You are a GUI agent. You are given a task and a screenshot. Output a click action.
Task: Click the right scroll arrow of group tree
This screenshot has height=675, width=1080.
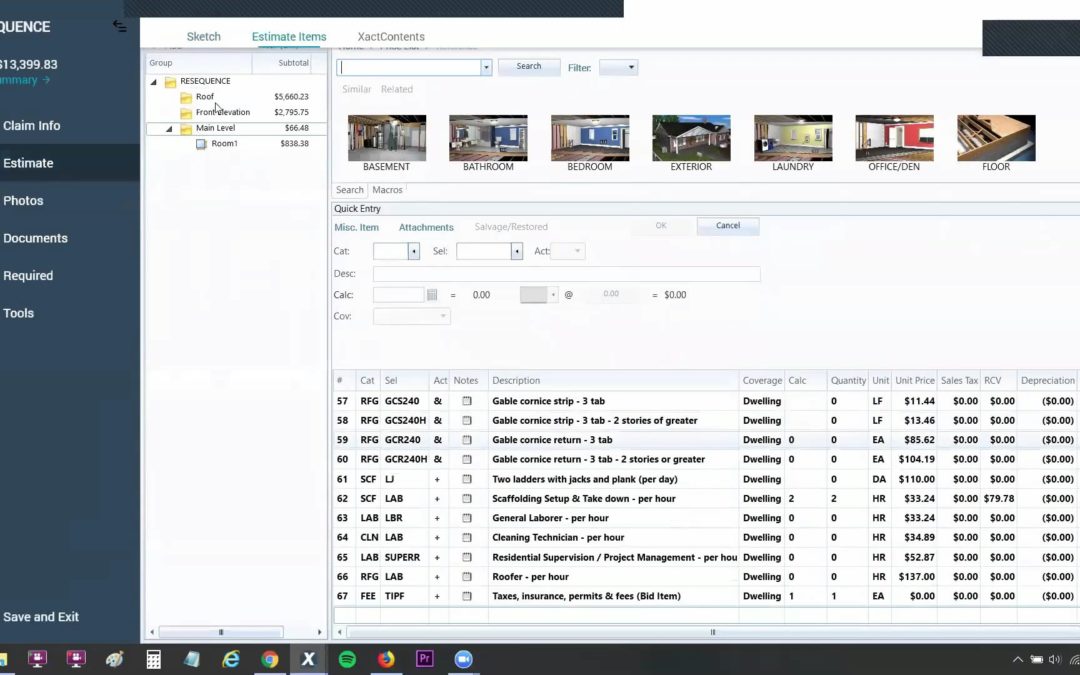click(319, 632)
